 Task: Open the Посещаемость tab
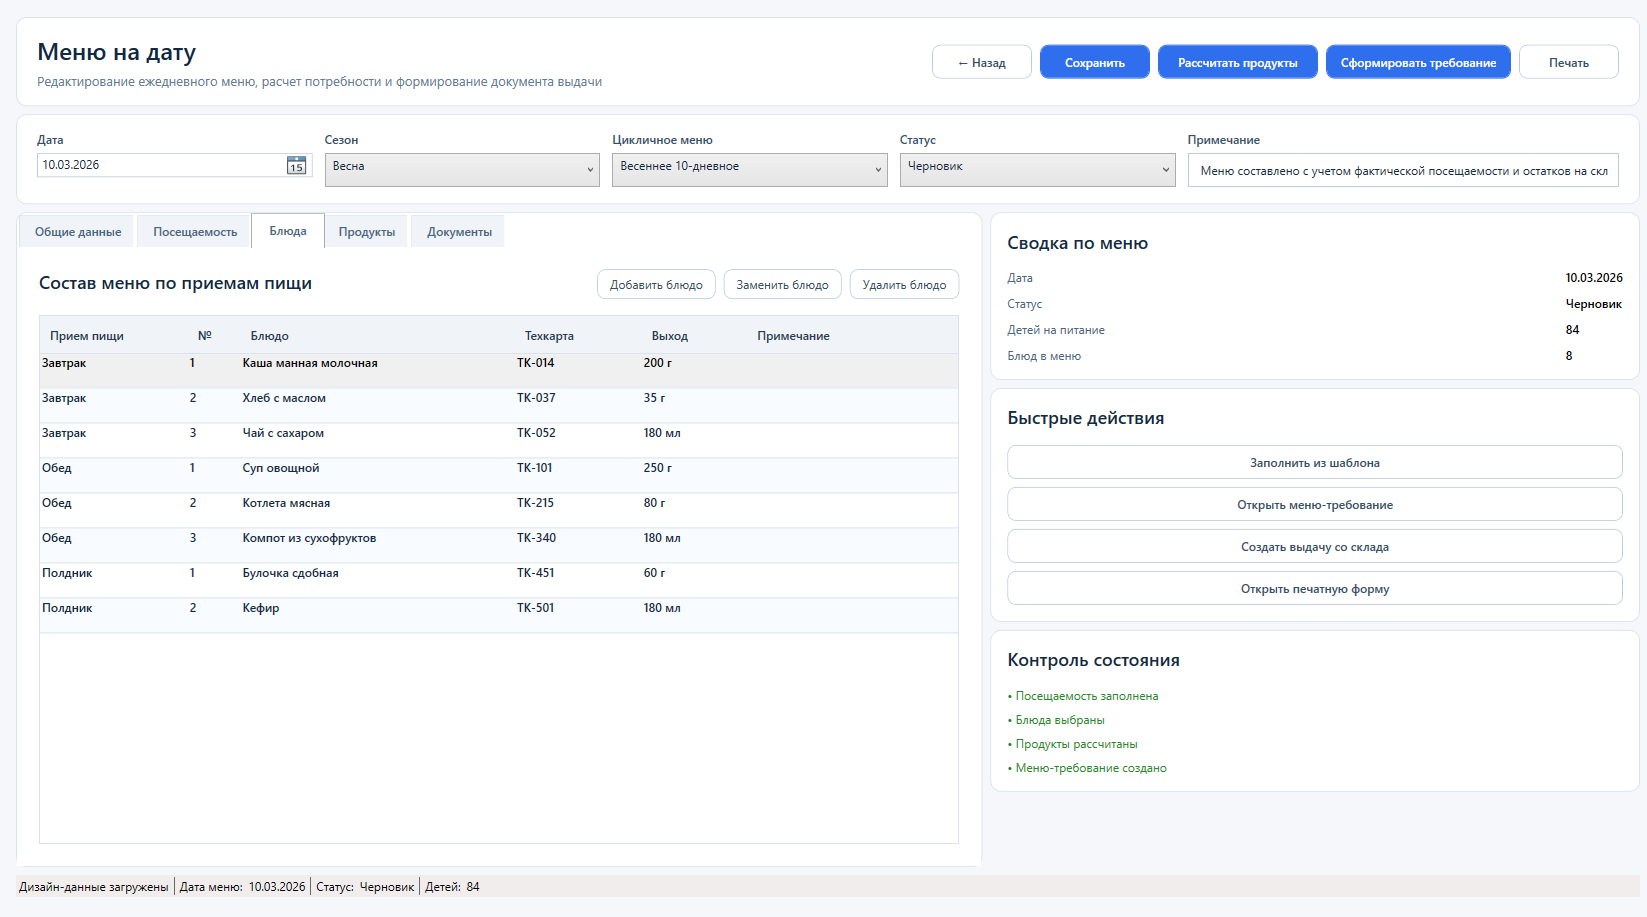[195, 232]
